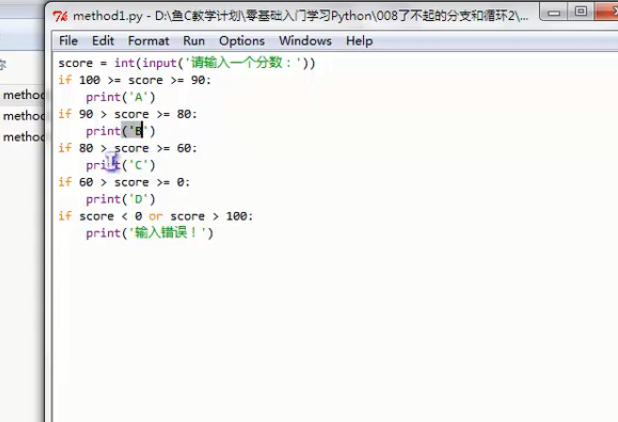Viewport: 618px width, 422px height.
Task: Open the File menu
Action: coord(68,41)
